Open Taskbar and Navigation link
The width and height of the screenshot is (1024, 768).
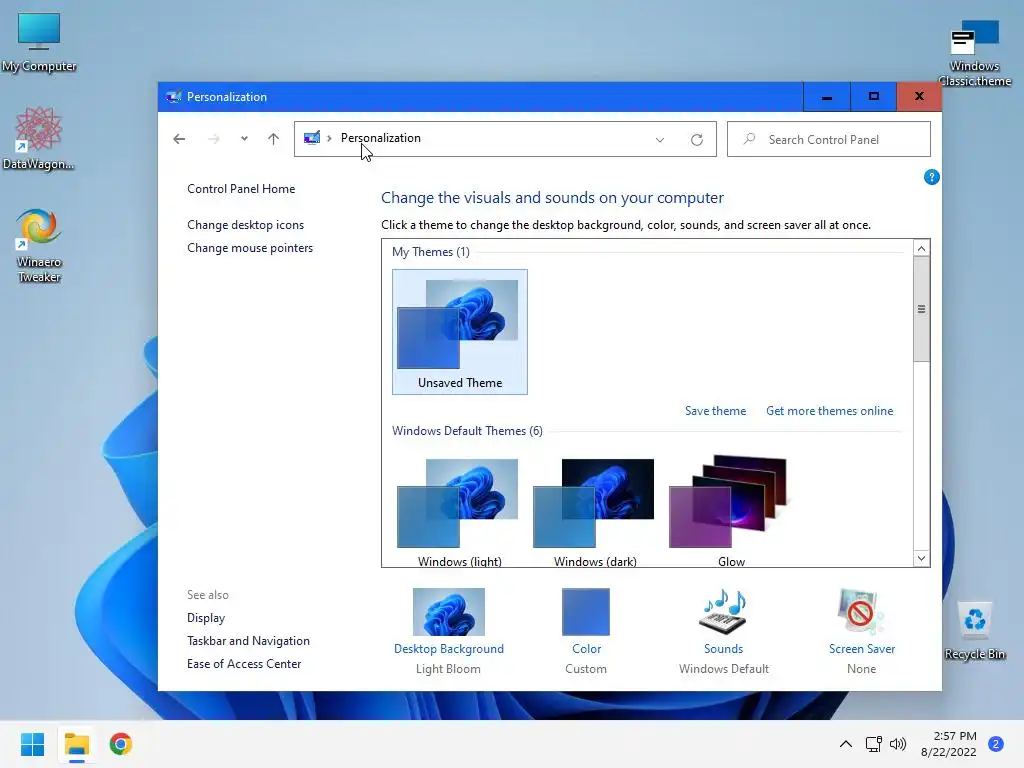(x=248, y=641)
